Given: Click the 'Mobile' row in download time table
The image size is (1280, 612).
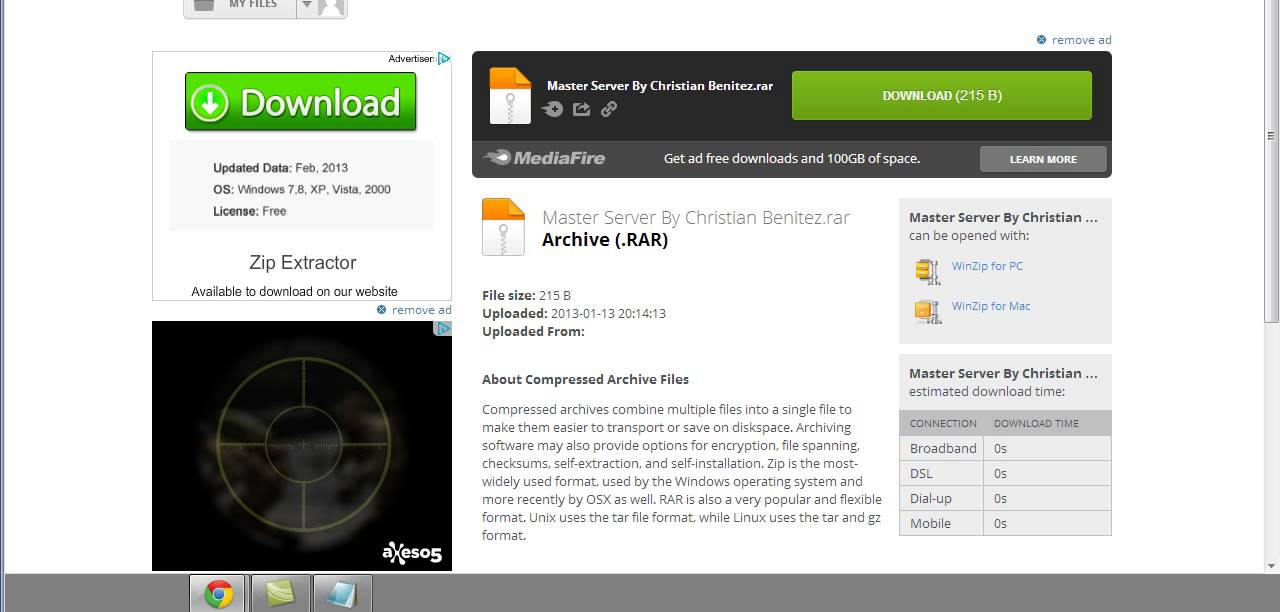Looking at the screenshot, I should (x=1005, y=523).
